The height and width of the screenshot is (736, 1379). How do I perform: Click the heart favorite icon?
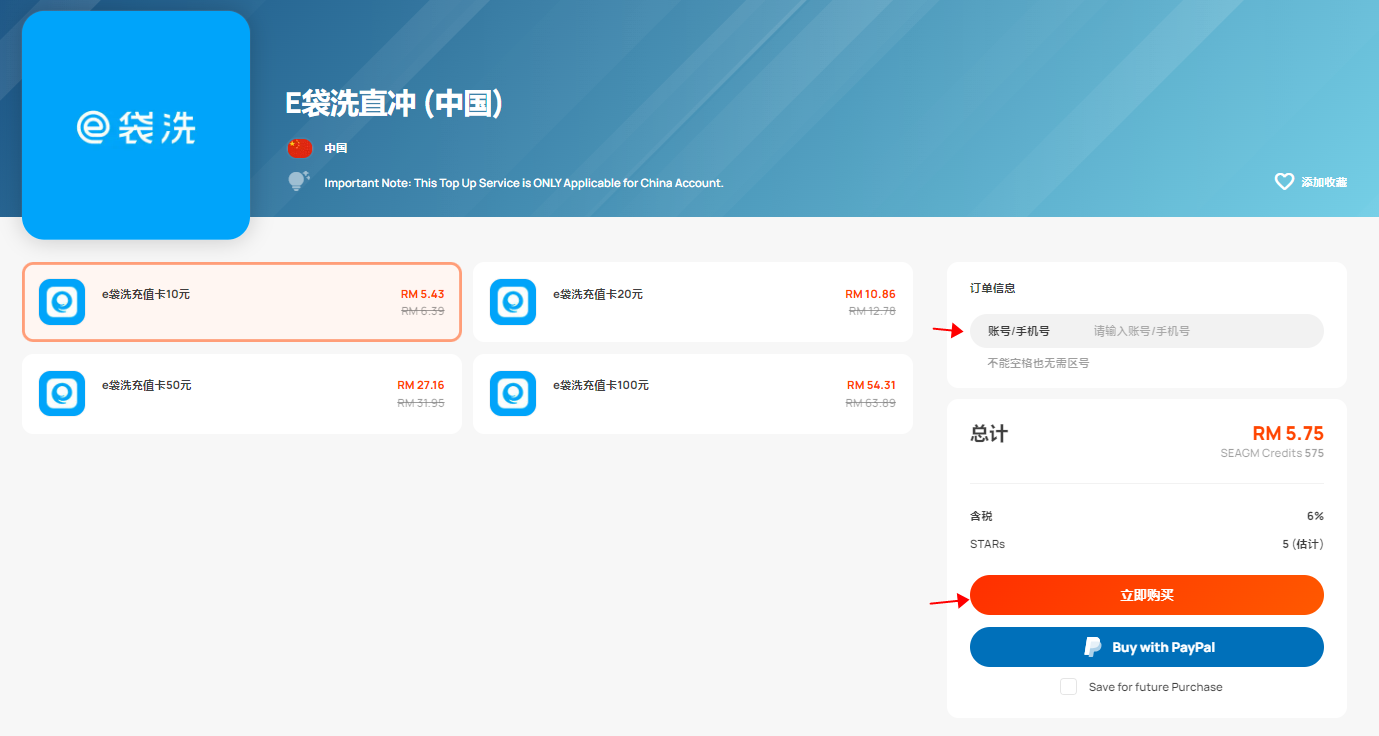click(1284, 182)
